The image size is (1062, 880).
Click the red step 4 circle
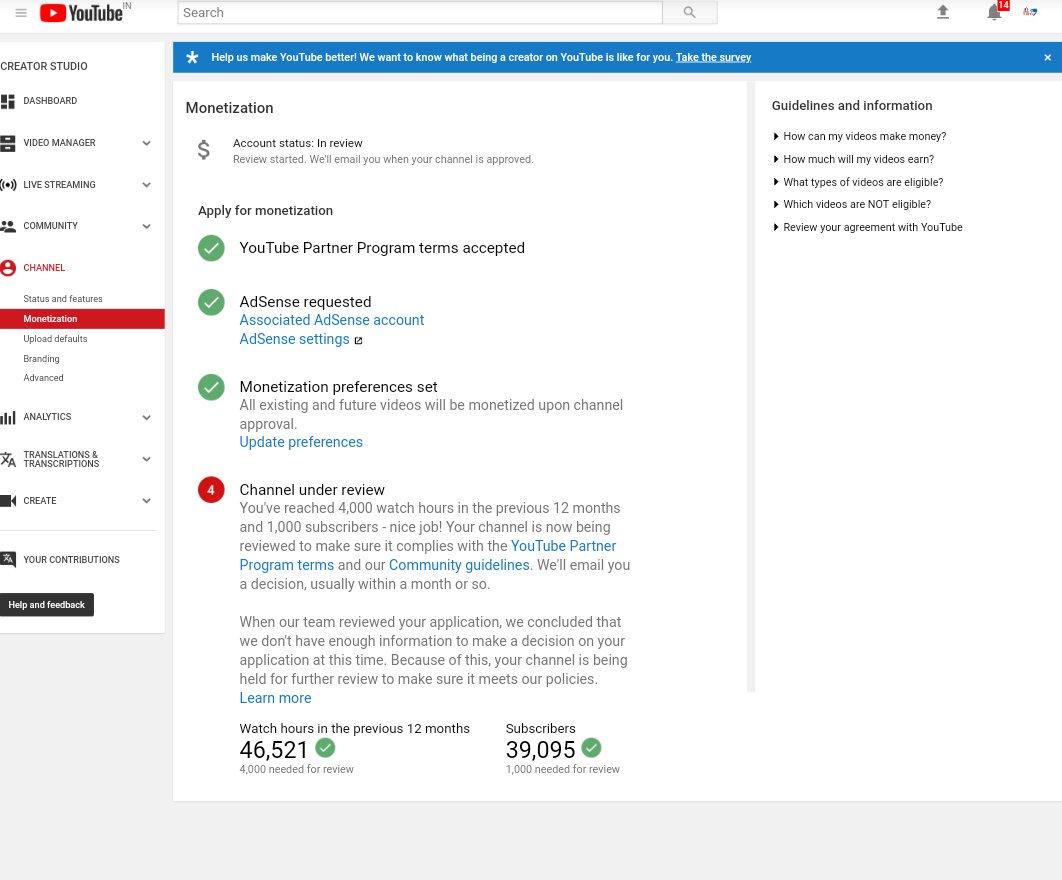tap(211, 490)
